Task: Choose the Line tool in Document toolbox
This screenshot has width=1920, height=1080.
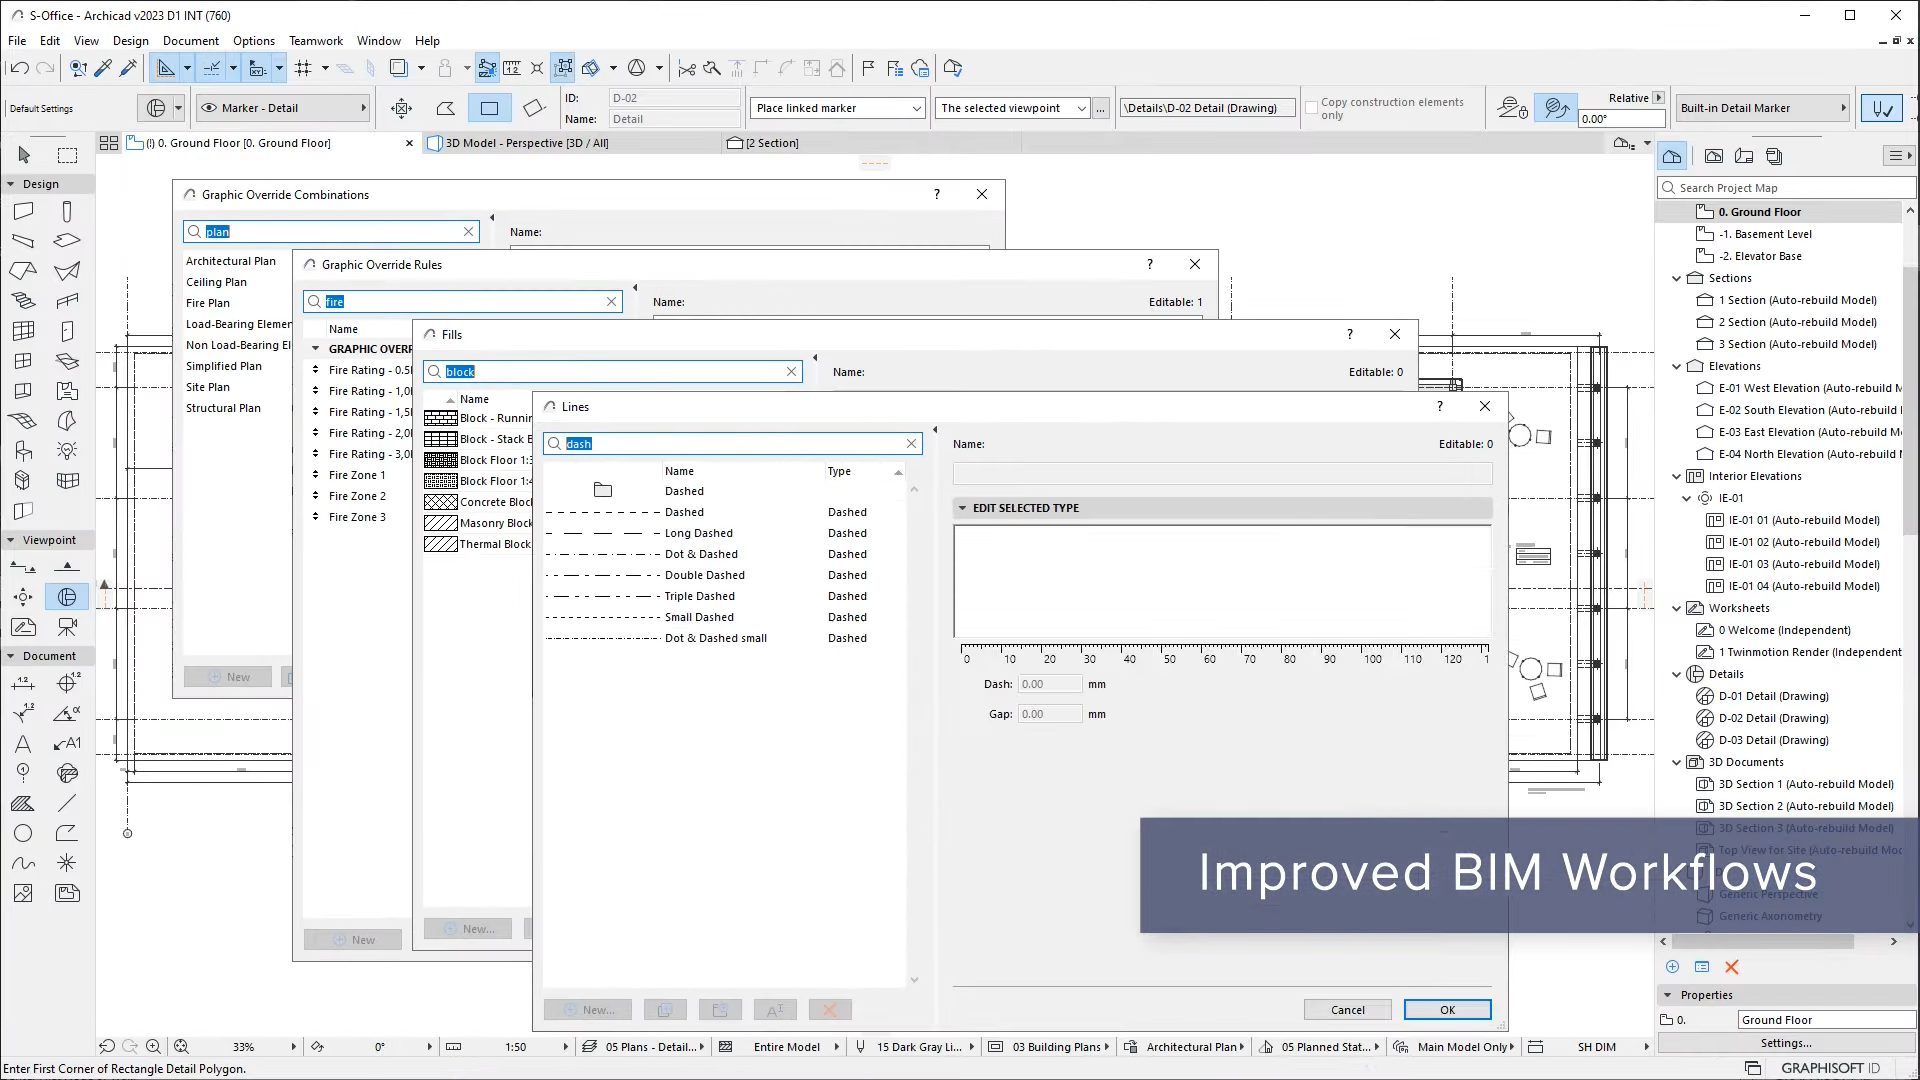Action: click(x=67, y=803)
